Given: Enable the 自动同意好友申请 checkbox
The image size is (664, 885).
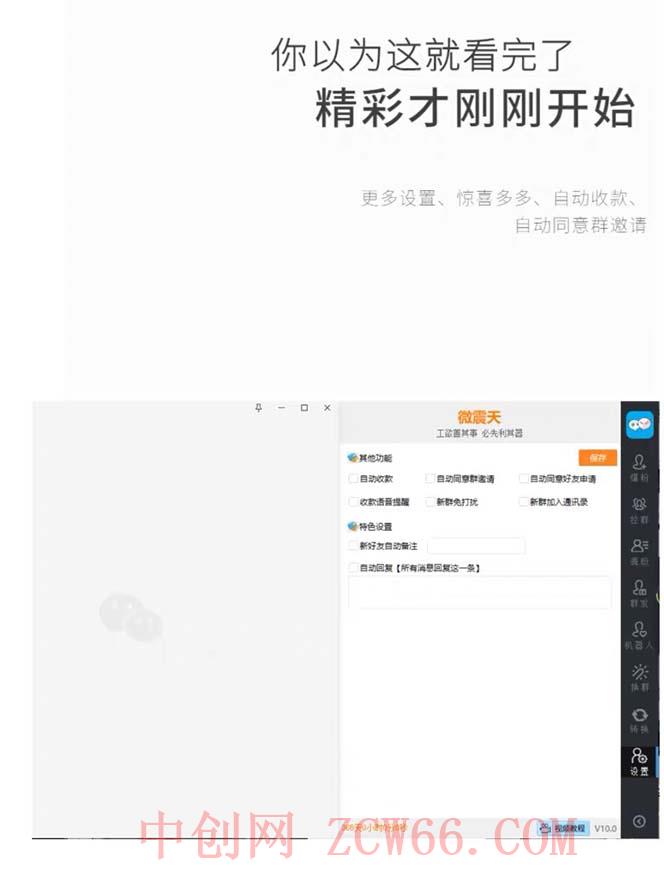Looking at the screenshot, I should tap(523, 479).
